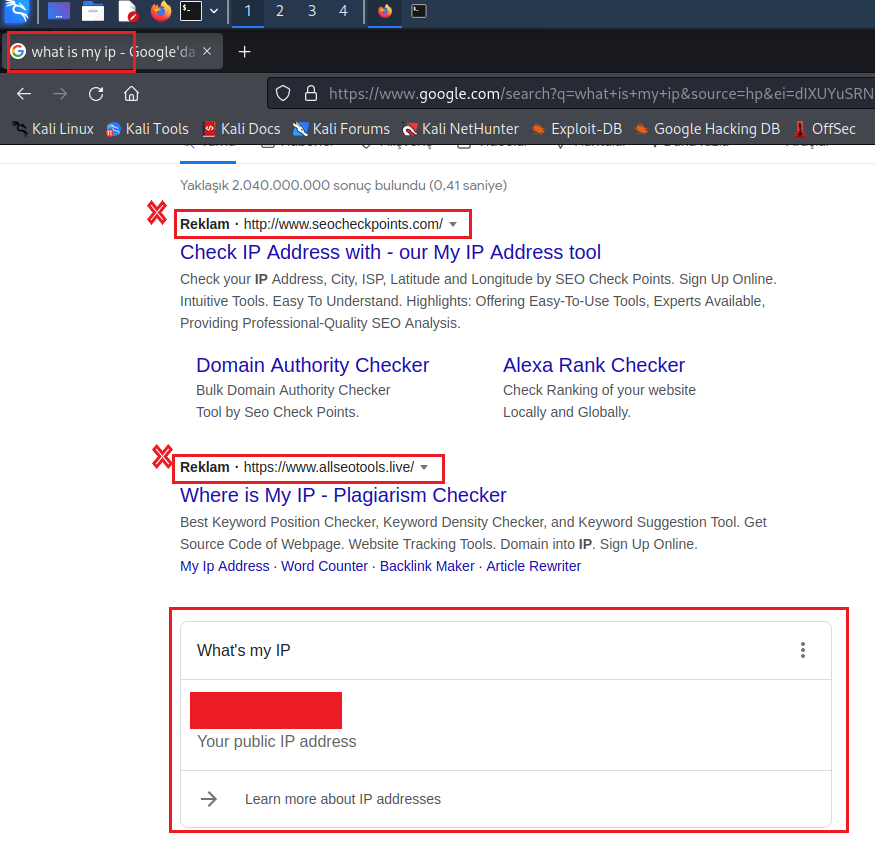
Task: Open the tracking protection shield icon
Action: point(283,94)
